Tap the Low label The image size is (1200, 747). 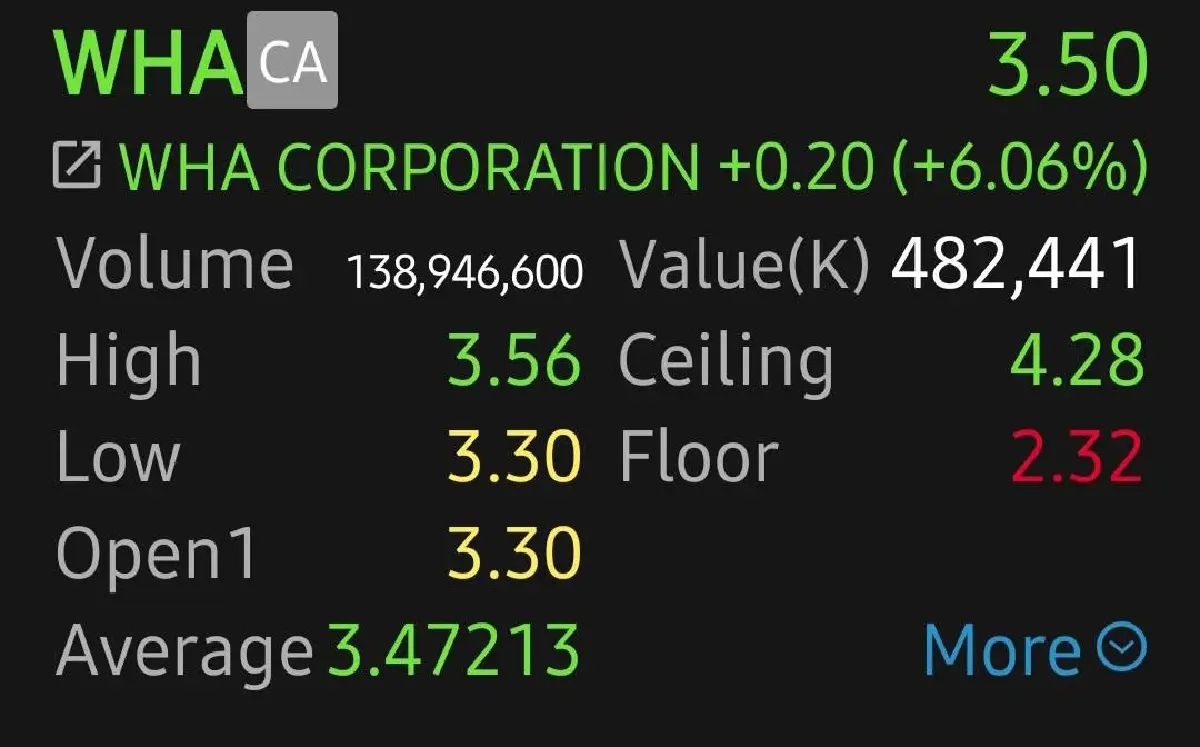click(x=118, y=457)
